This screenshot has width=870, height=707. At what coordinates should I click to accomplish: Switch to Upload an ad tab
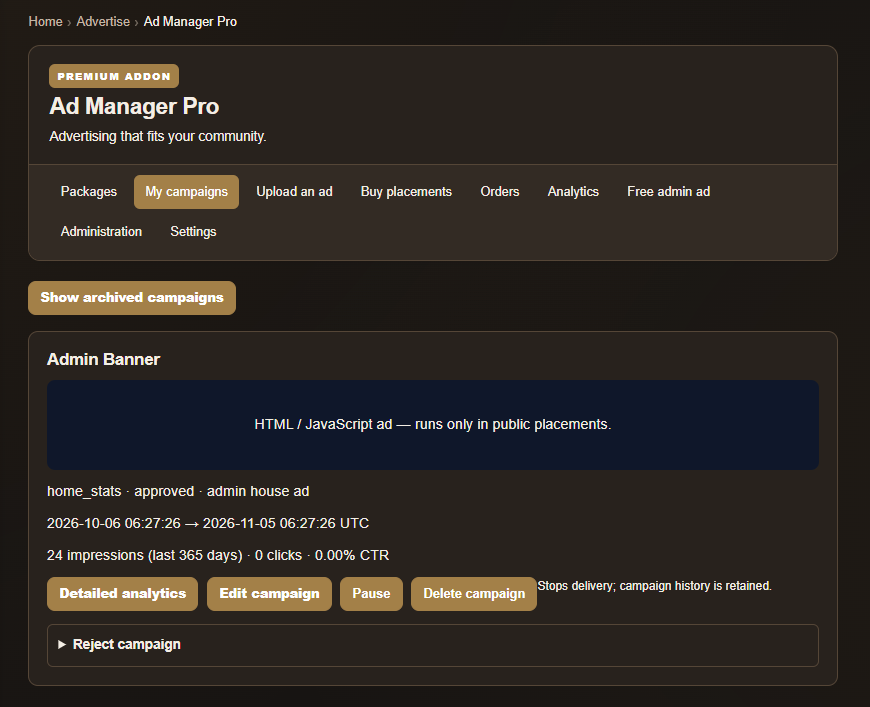click(294, 192)
